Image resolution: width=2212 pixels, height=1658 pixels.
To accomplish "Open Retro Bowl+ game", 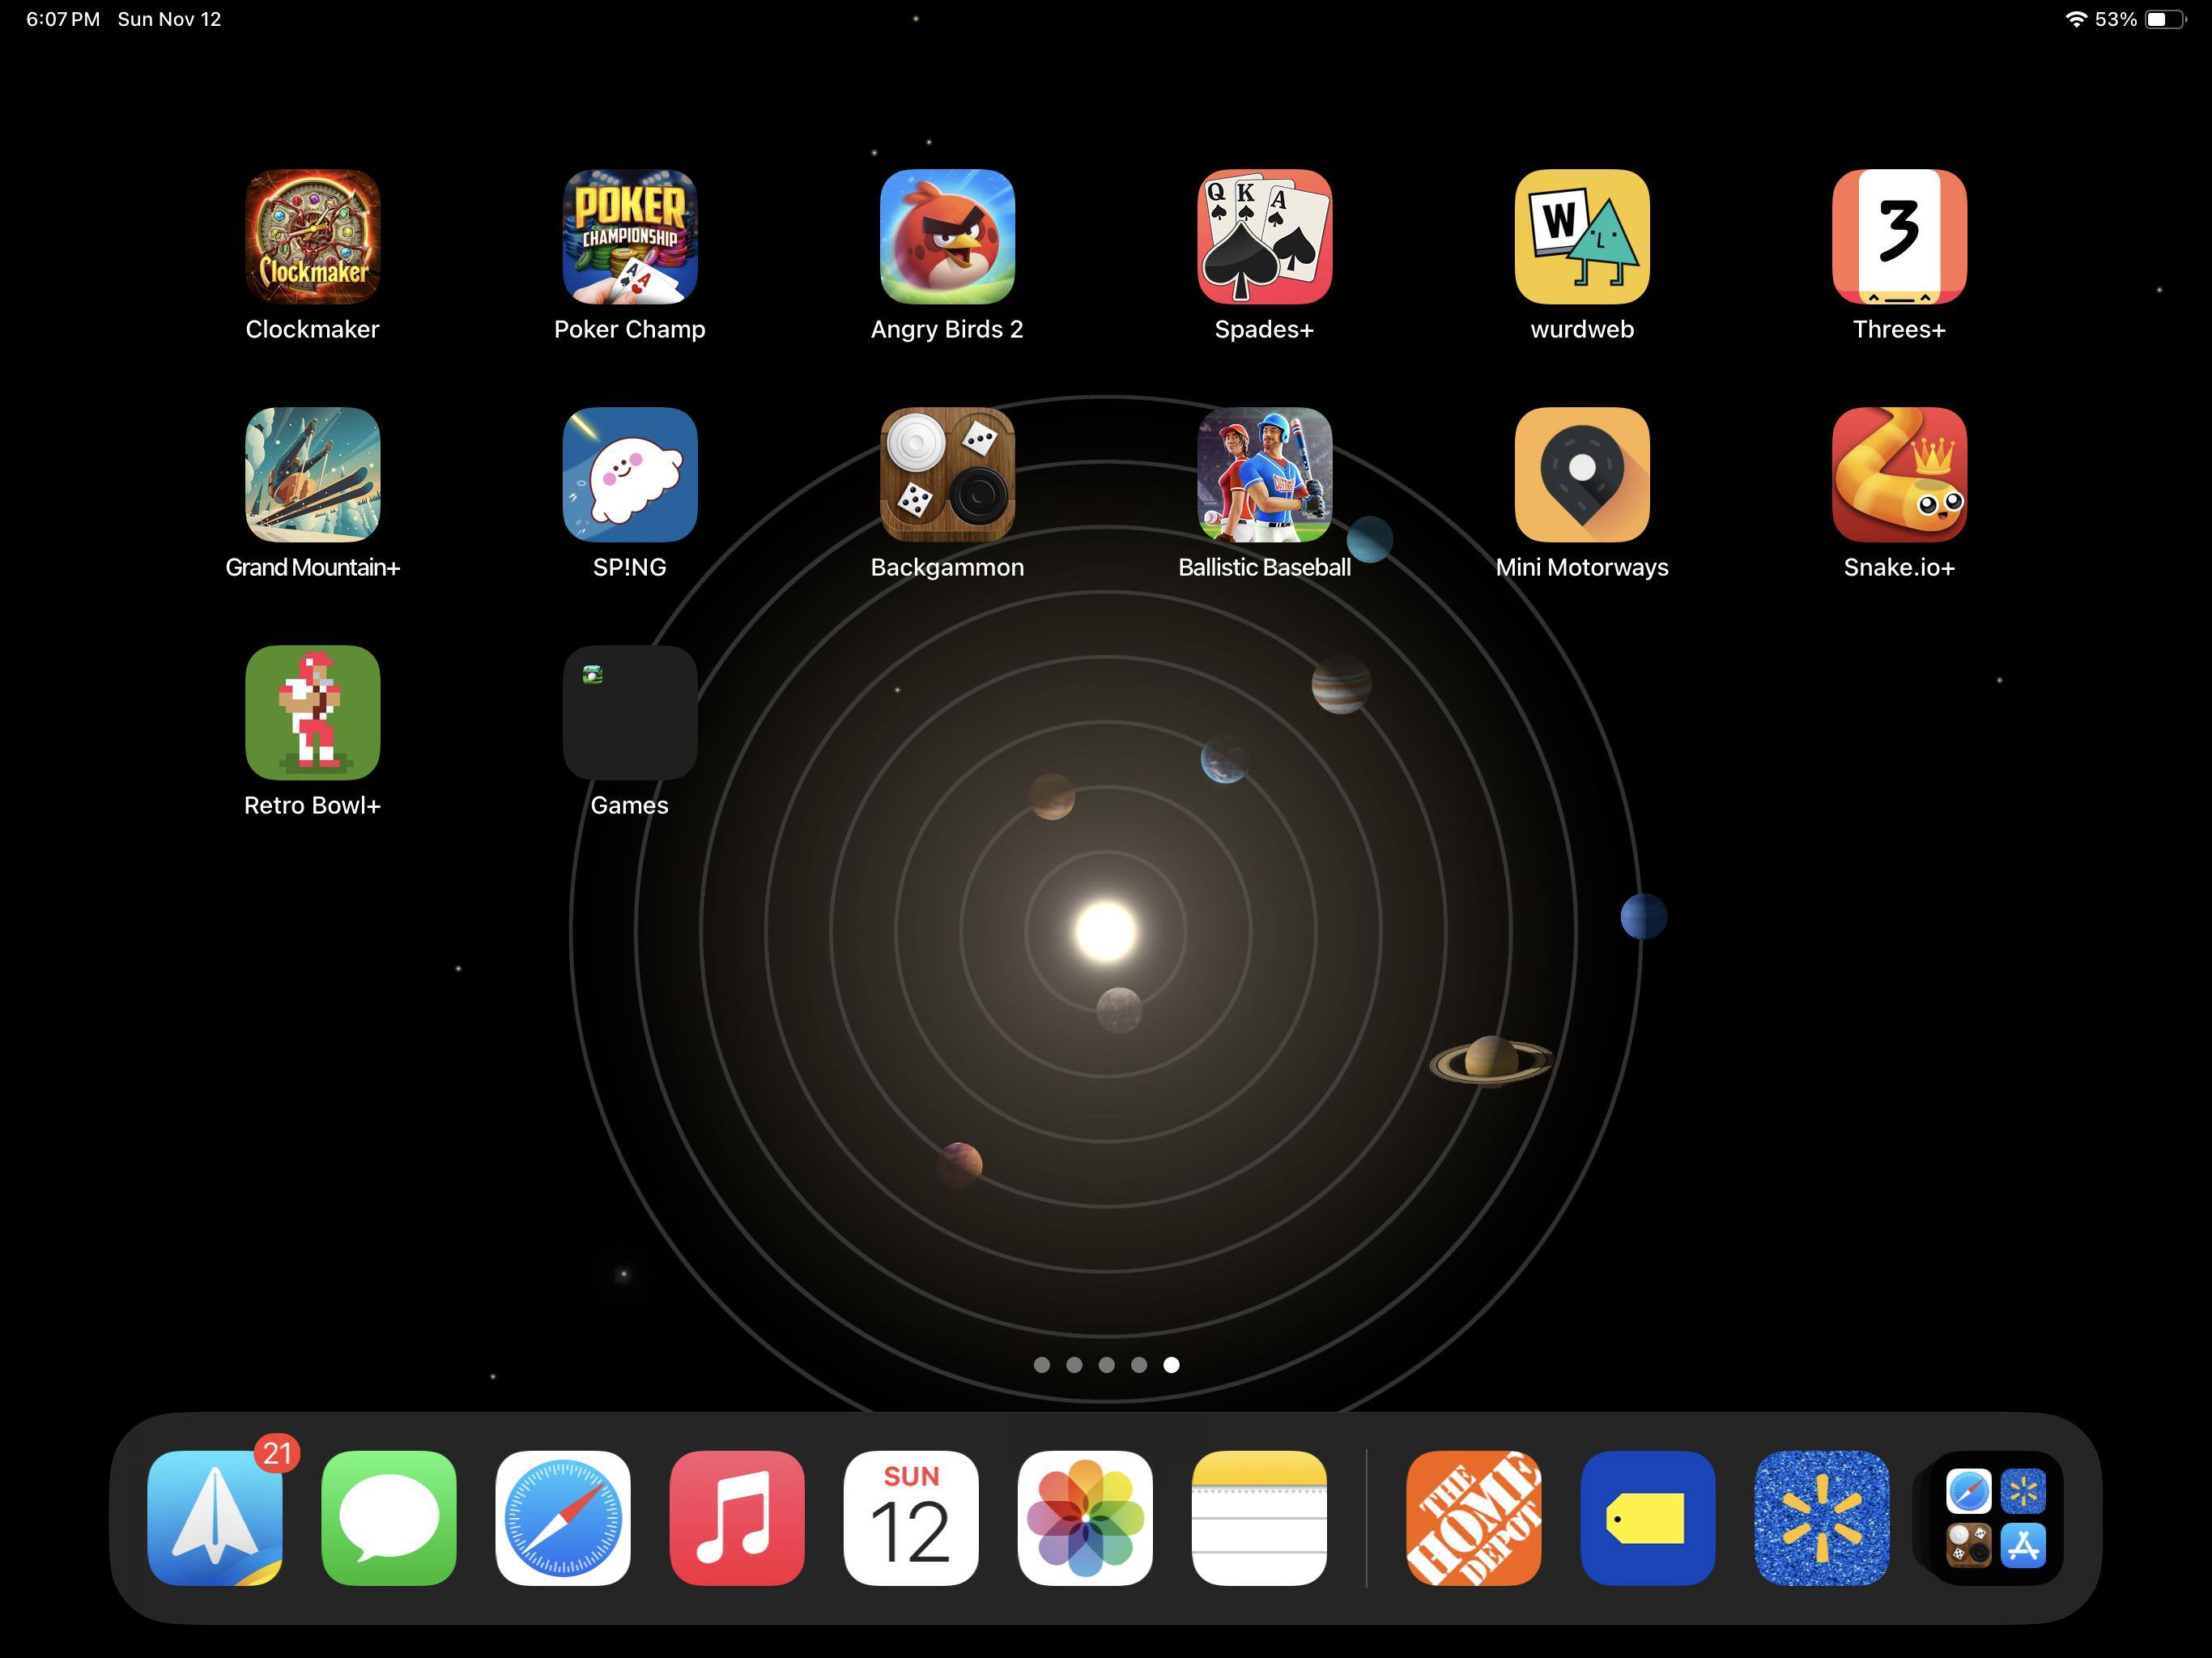I will pyautogui.click(x=312, y=713).
